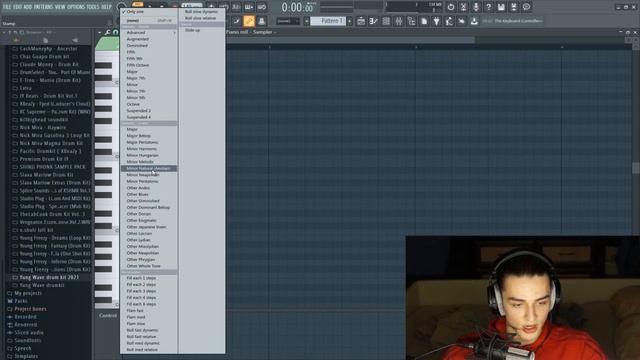Choose Slide up in second column

pyautogui.click(x=202, y=30)
